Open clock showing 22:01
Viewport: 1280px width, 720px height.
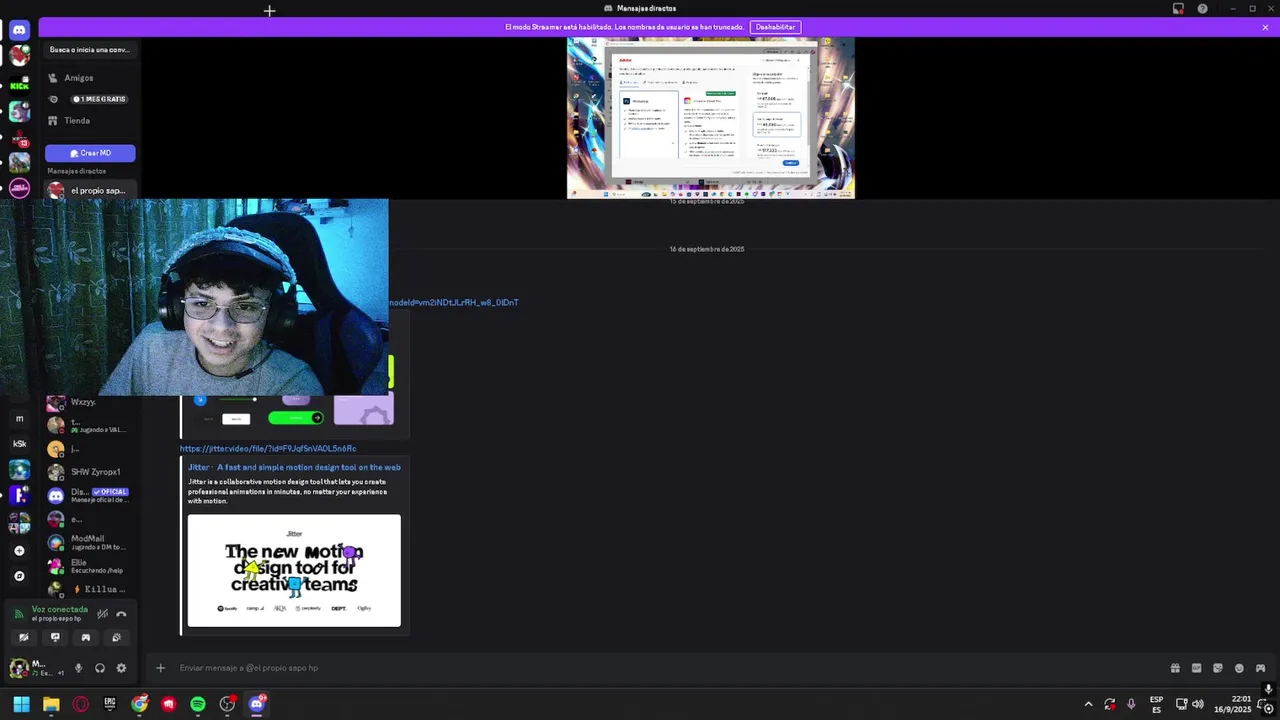pyautogui.click(x=1233, y=704)
